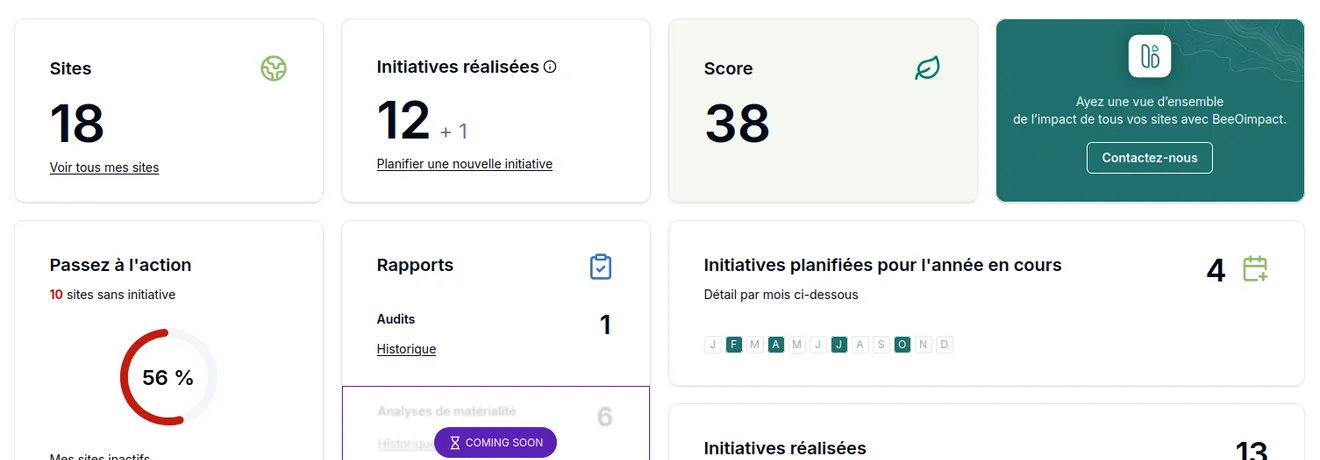The image size is (1320, 460).
Task: Click the Audits count 1
Action: (x=605, y=325)
